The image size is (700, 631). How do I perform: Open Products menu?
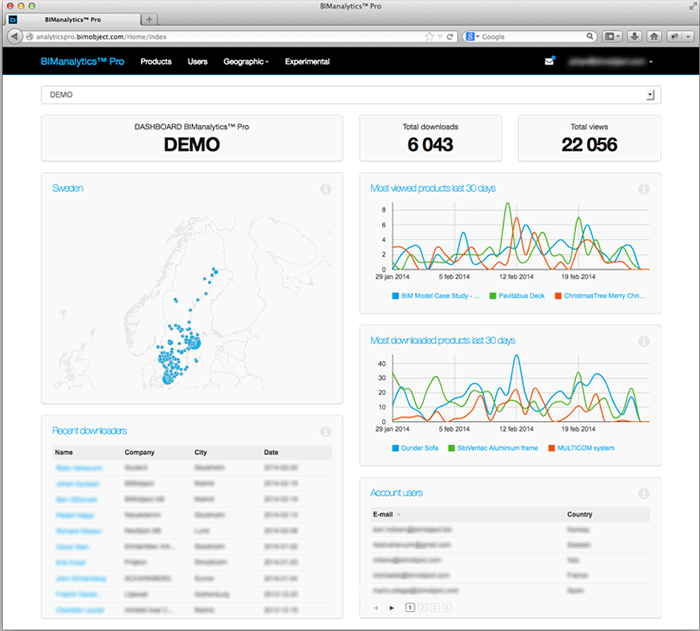click(x=156, y=62)
